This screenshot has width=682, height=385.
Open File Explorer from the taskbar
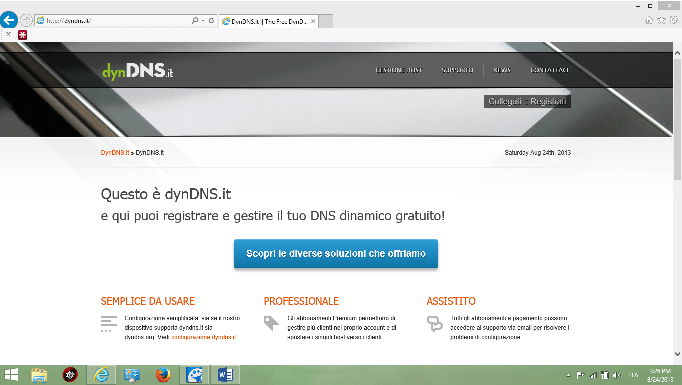[x=39, y=375]
